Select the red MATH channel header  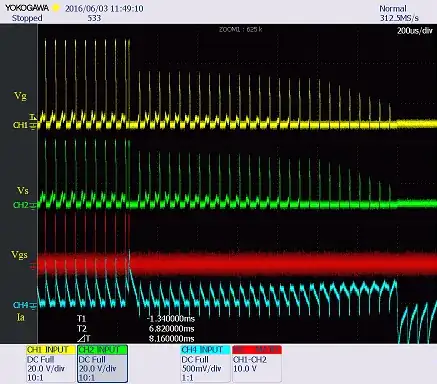pos(257,350)
